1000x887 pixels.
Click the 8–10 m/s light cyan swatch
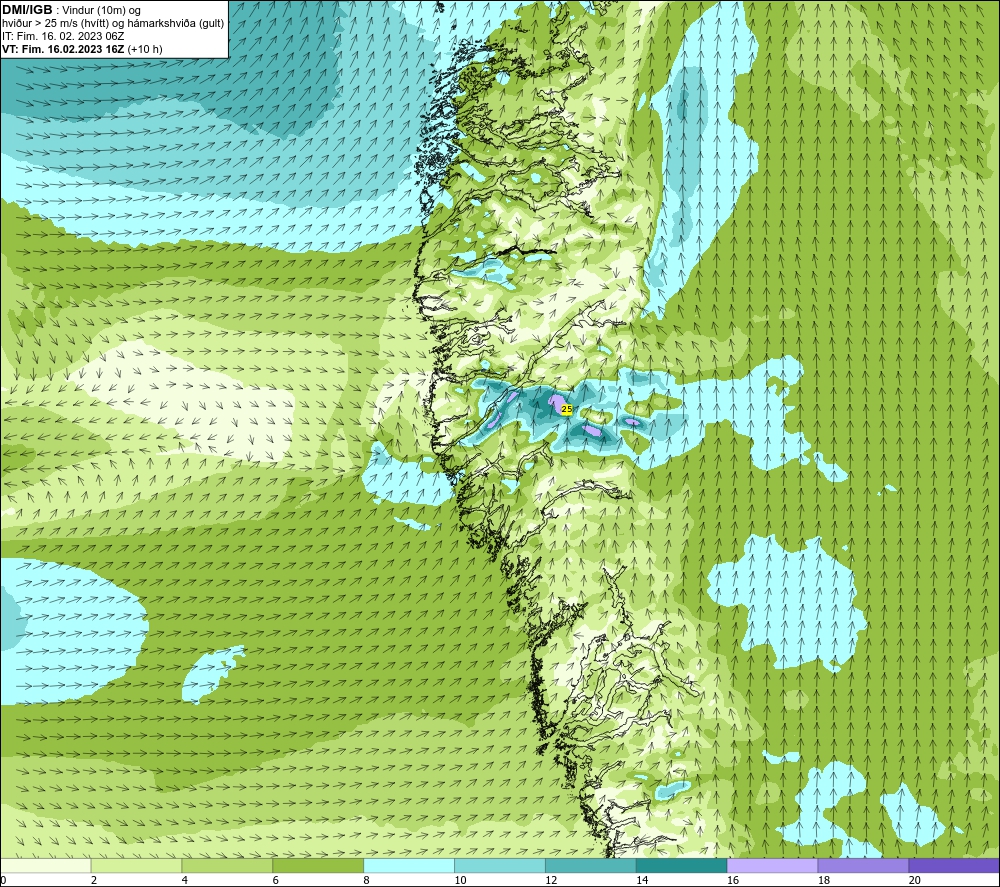coord(409,865)
